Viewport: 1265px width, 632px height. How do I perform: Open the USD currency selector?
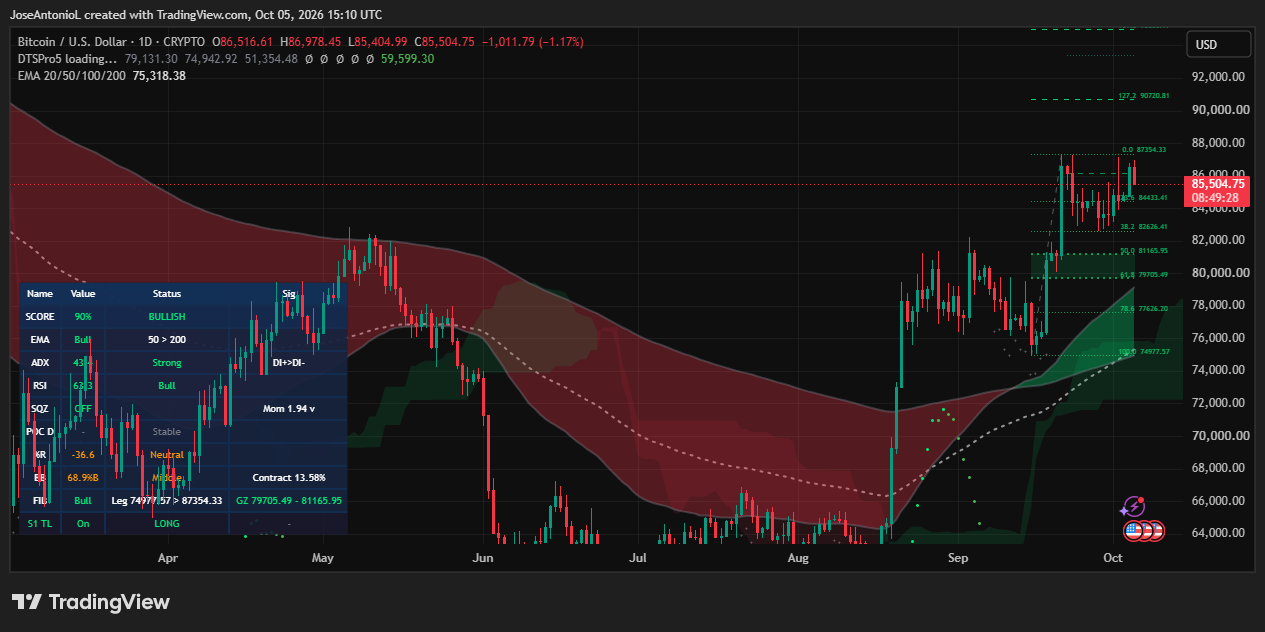pyautogui.click(x=1219, y=45)
